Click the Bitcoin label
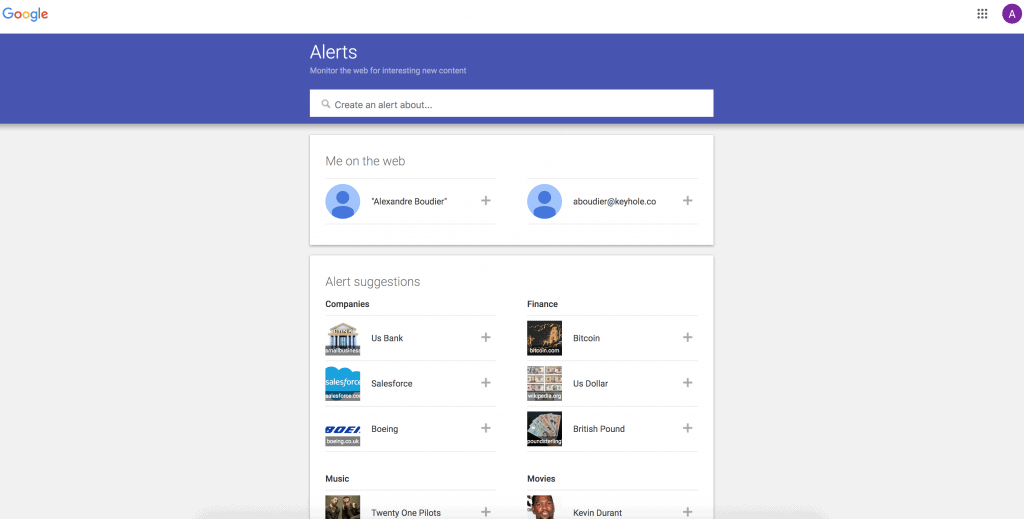This screenshot has width=1024, height=519. coord(586,338)
